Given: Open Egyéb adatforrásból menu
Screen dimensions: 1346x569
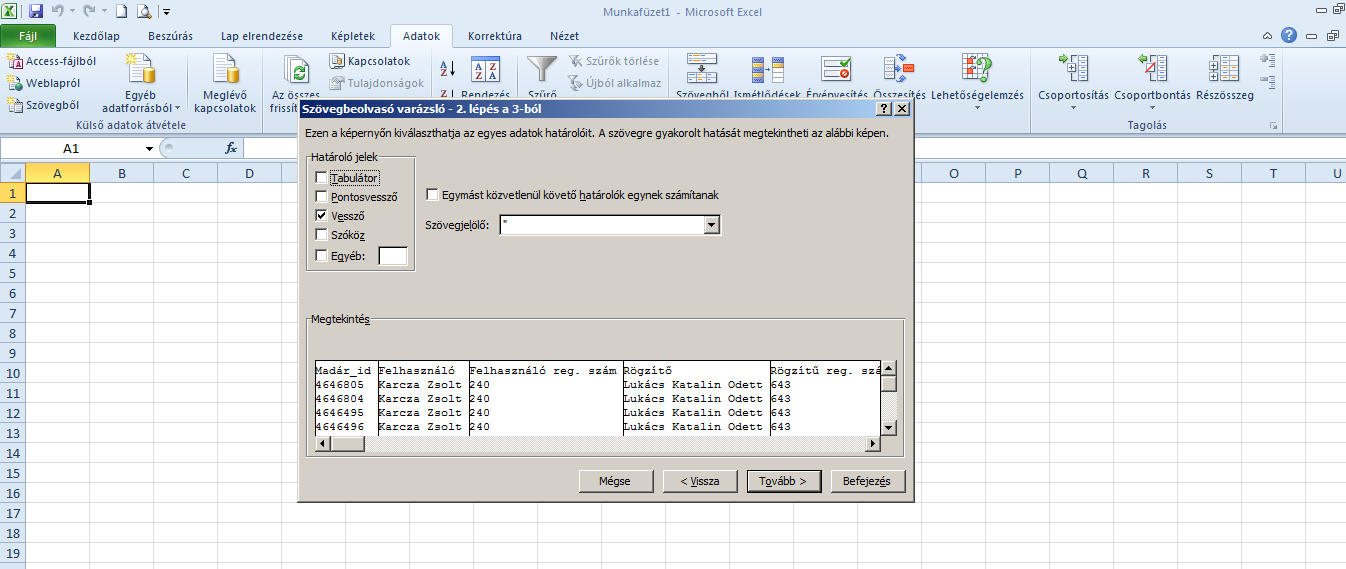Looking at the screenshot, I should 141,84.
